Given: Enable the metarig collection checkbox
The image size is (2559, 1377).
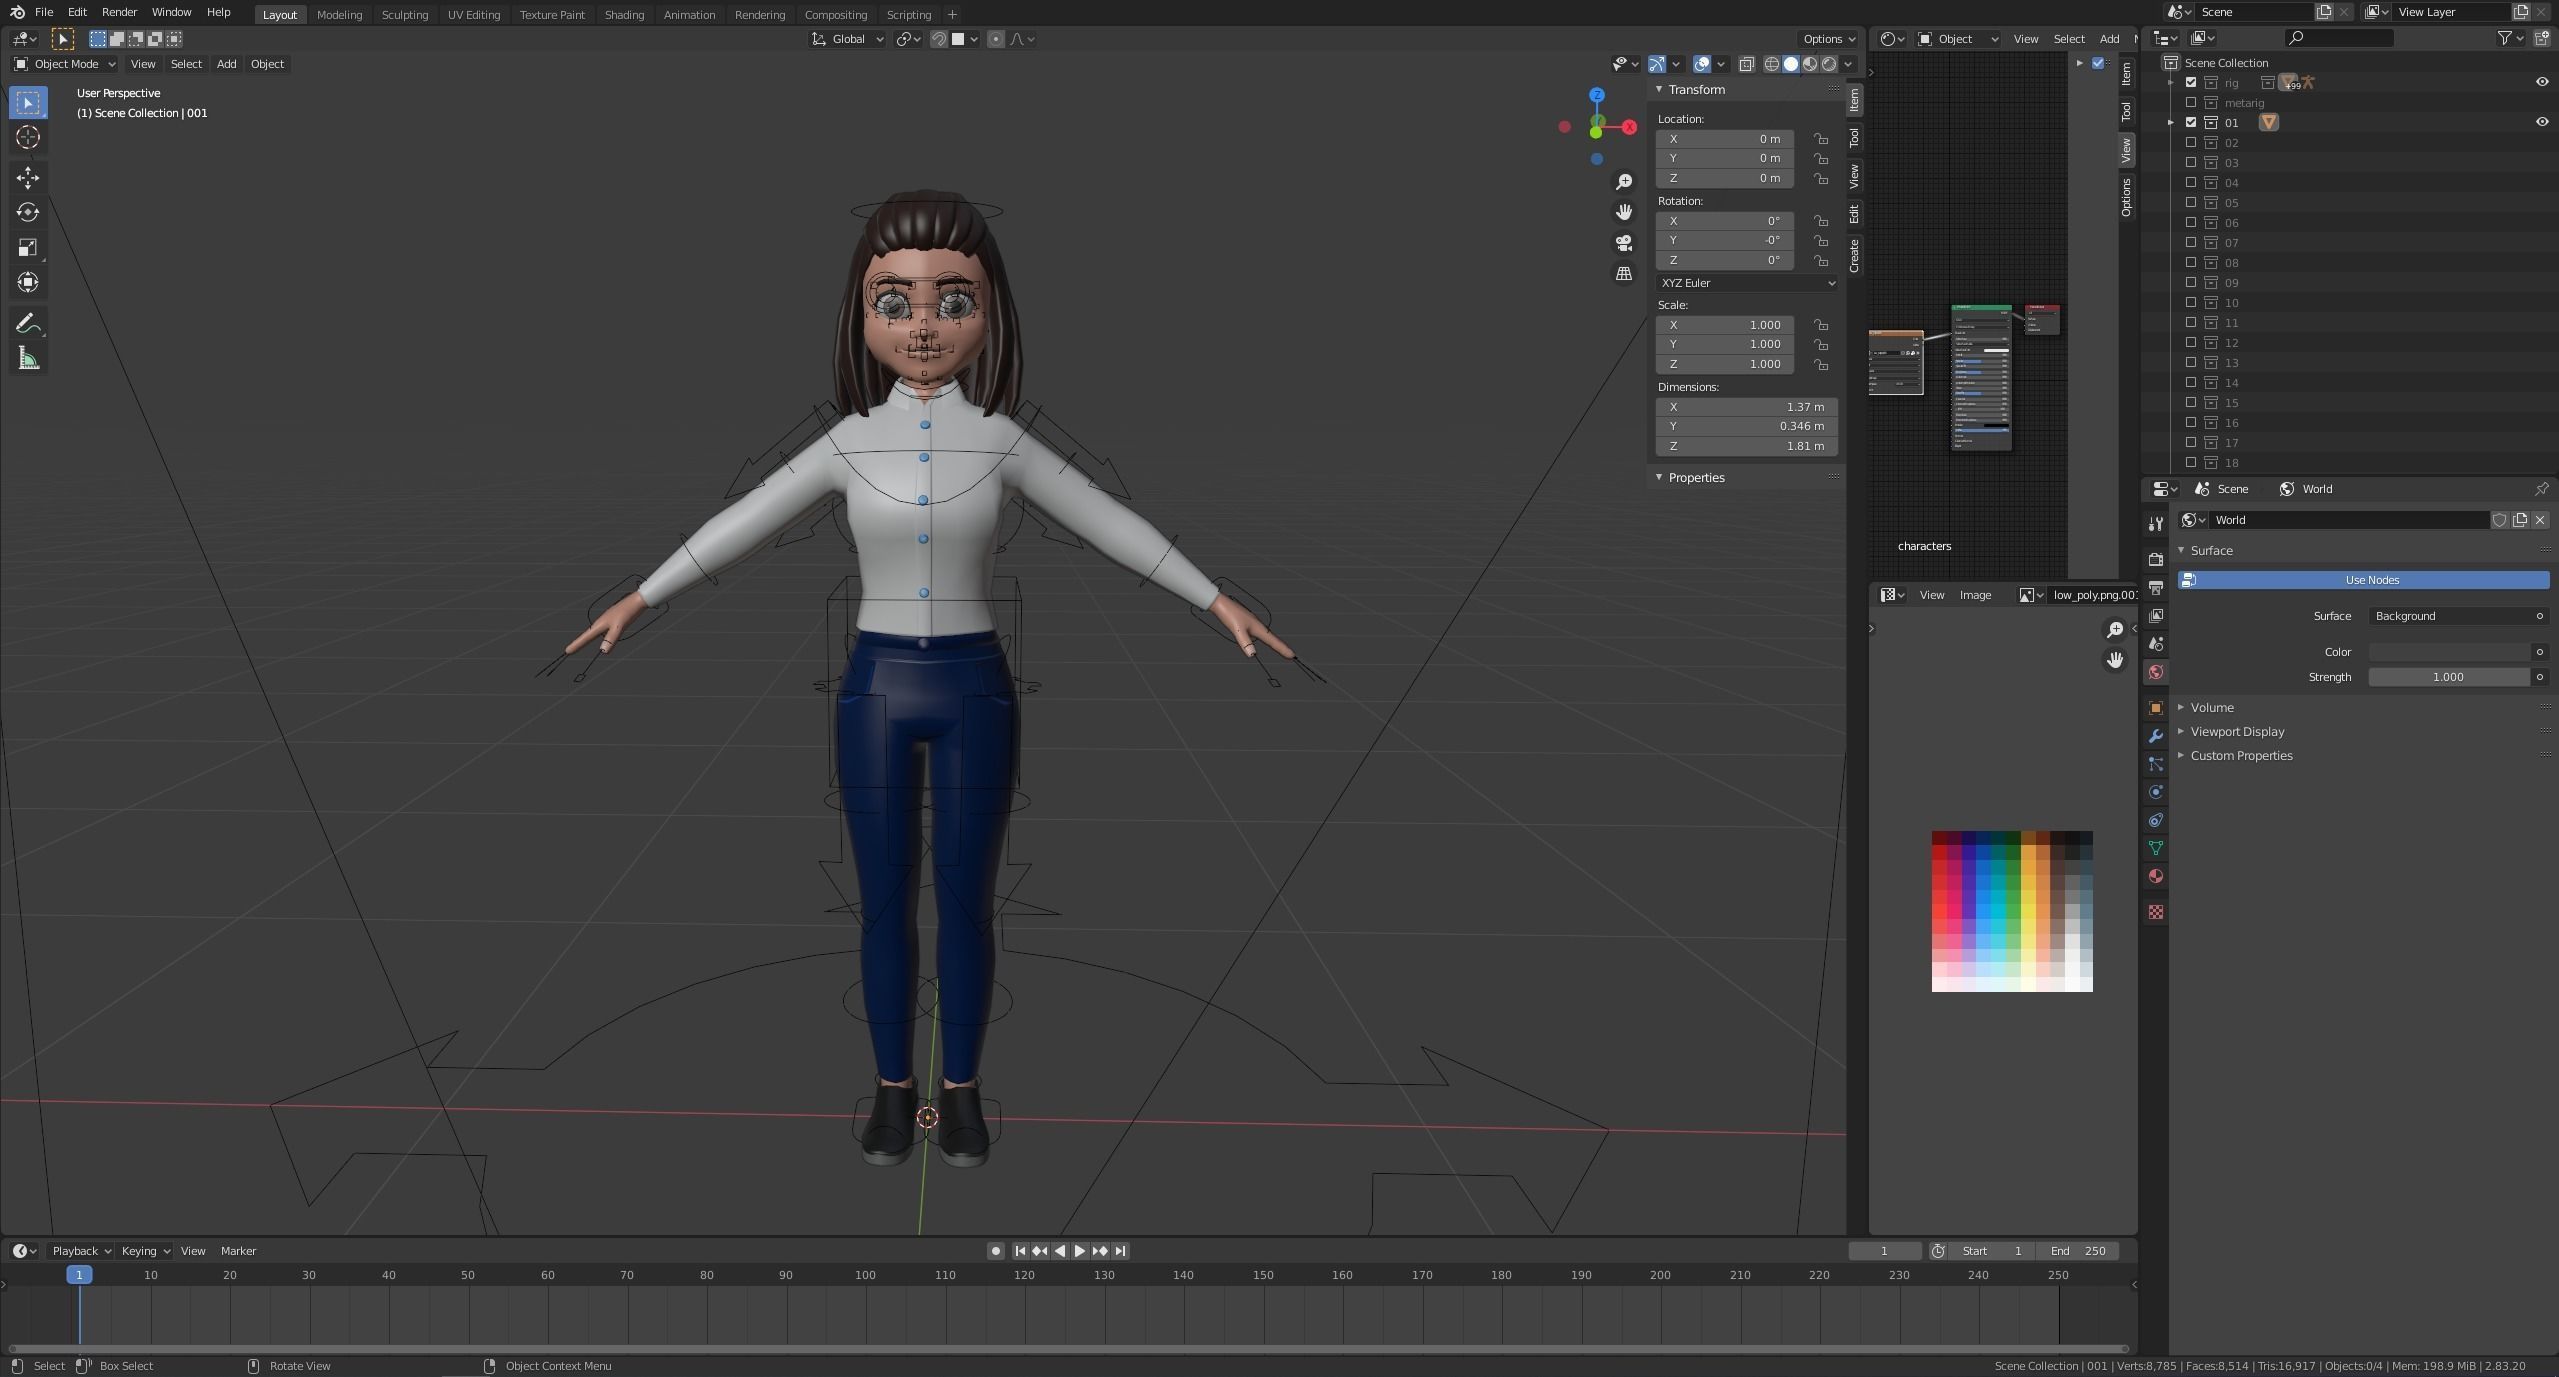Looking at the screenshot, I should [2191, 102].
